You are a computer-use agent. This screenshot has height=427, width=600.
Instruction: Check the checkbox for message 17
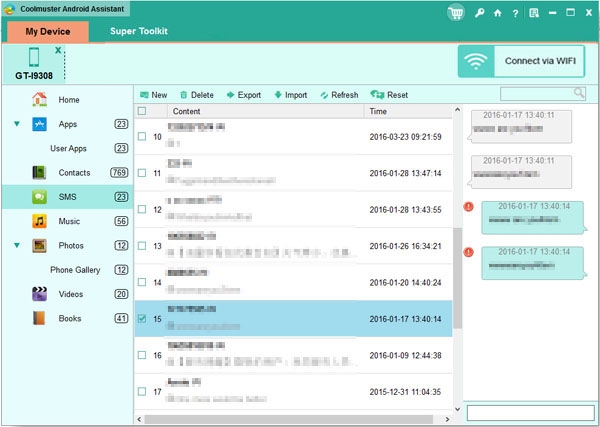[142, 391]
